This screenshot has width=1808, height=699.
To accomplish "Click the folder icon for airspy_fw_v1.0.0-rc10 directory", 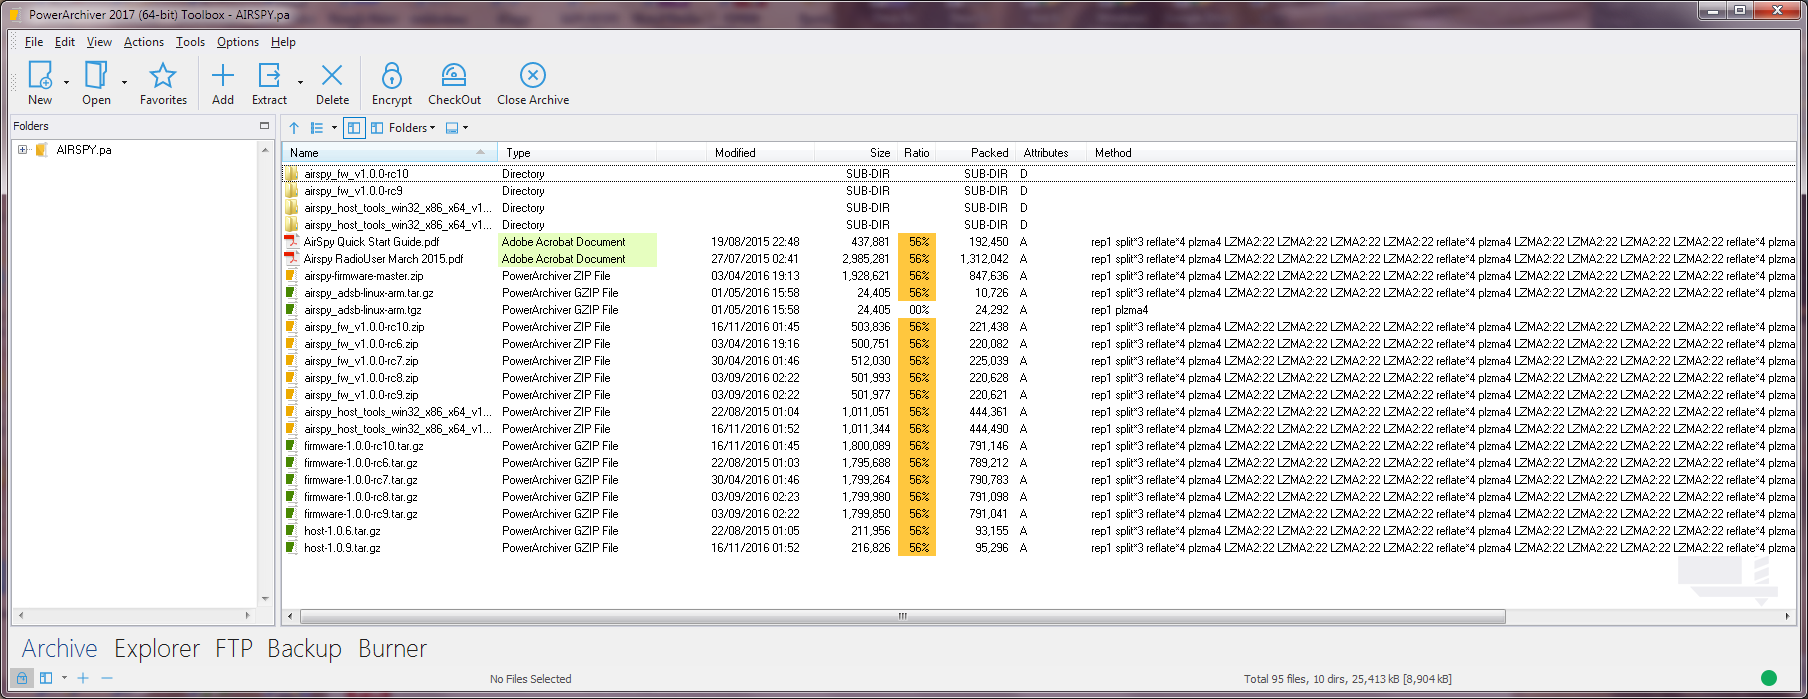I will [292, 174].
